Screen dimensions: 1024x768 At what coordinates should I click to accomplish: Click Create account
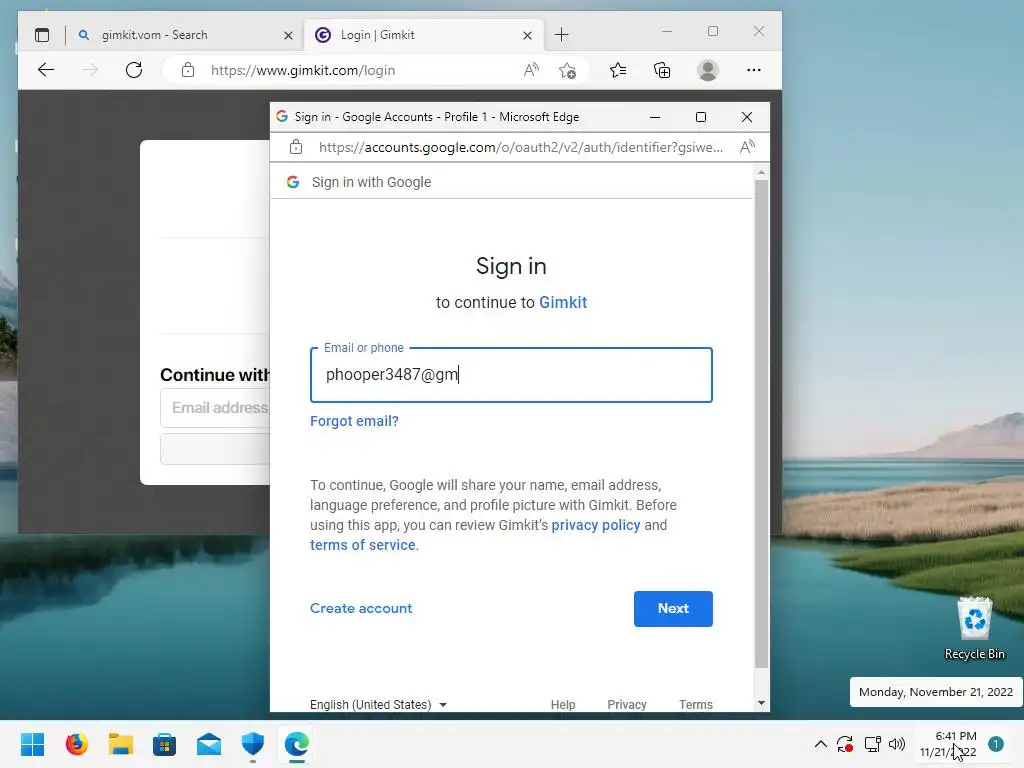[361, 609]
